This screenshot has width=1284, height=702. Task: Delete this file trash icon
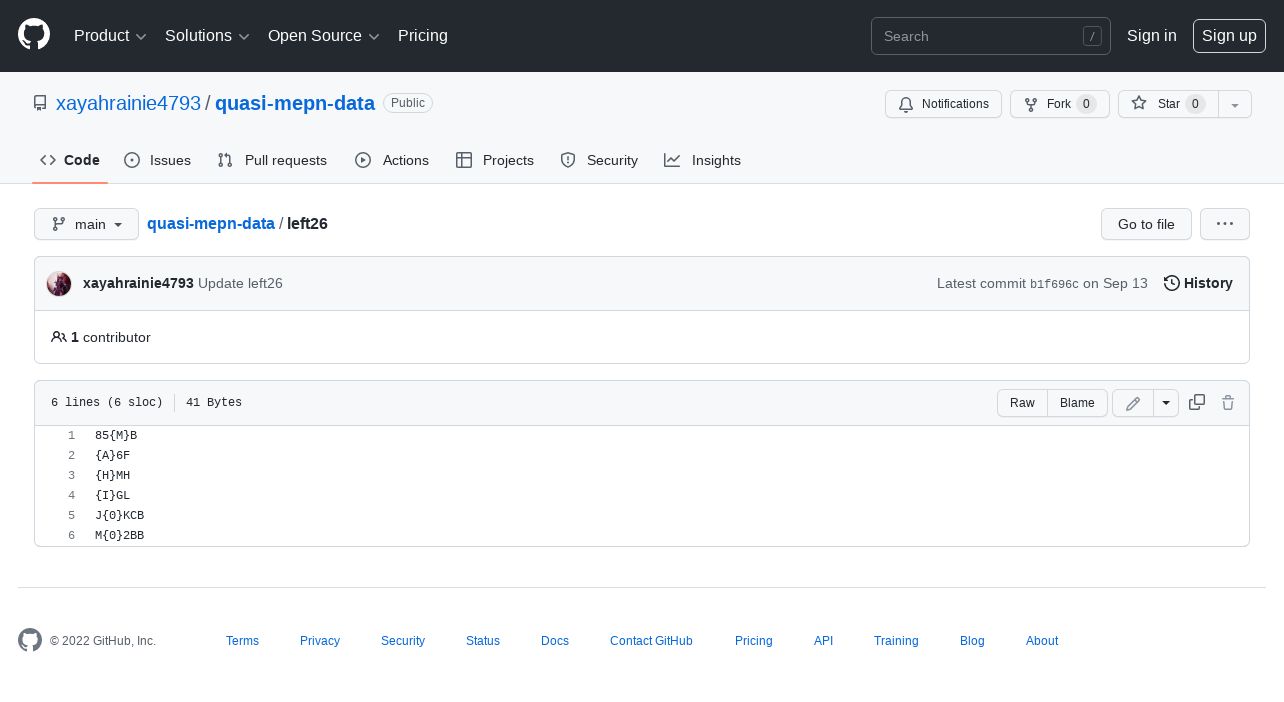[1228, 403]
